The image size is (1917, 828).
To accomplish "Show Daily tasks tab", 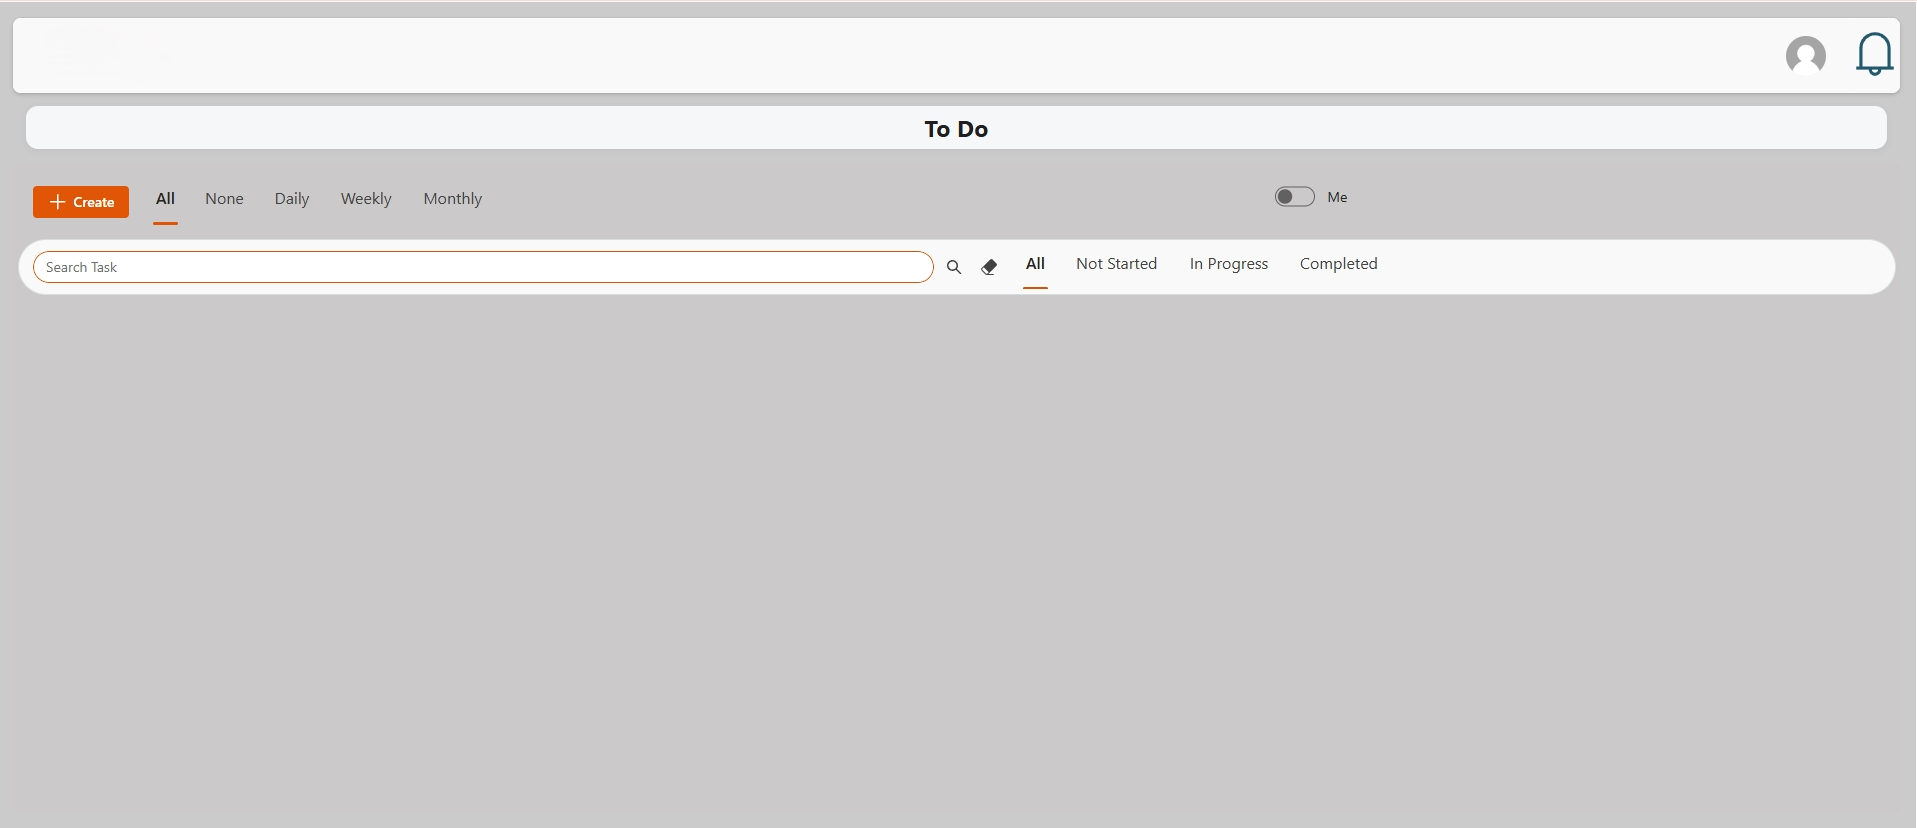I will pyautogui.click(x=292, y=199).
